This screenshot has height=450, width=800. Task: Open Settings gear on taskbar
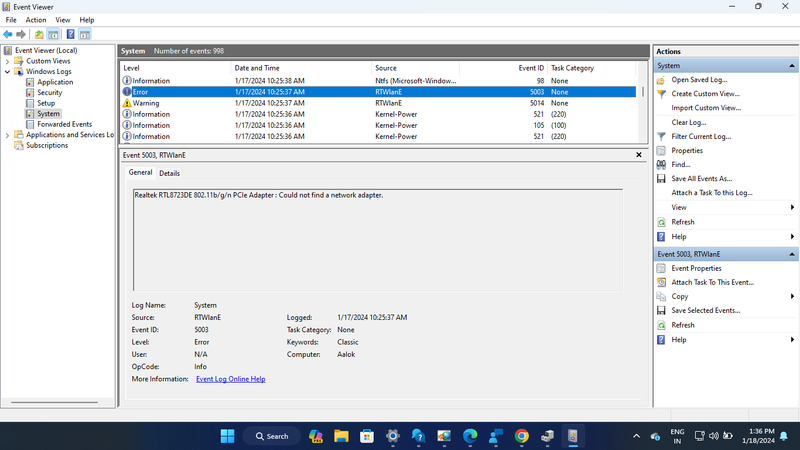(392, 436)
